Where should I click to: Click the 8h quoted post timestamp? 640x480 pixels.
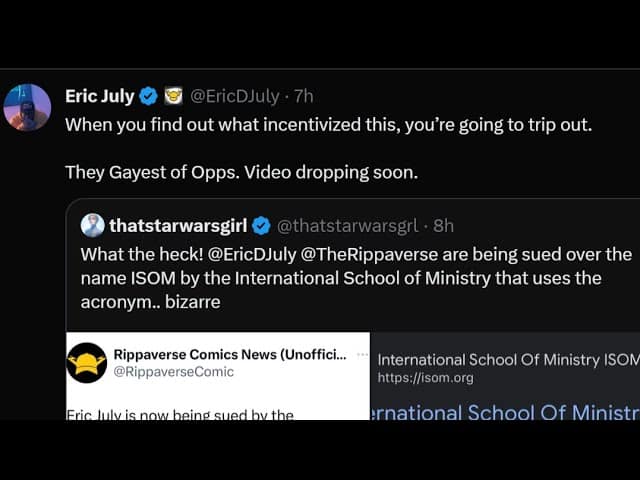click(x=443, y=226)
